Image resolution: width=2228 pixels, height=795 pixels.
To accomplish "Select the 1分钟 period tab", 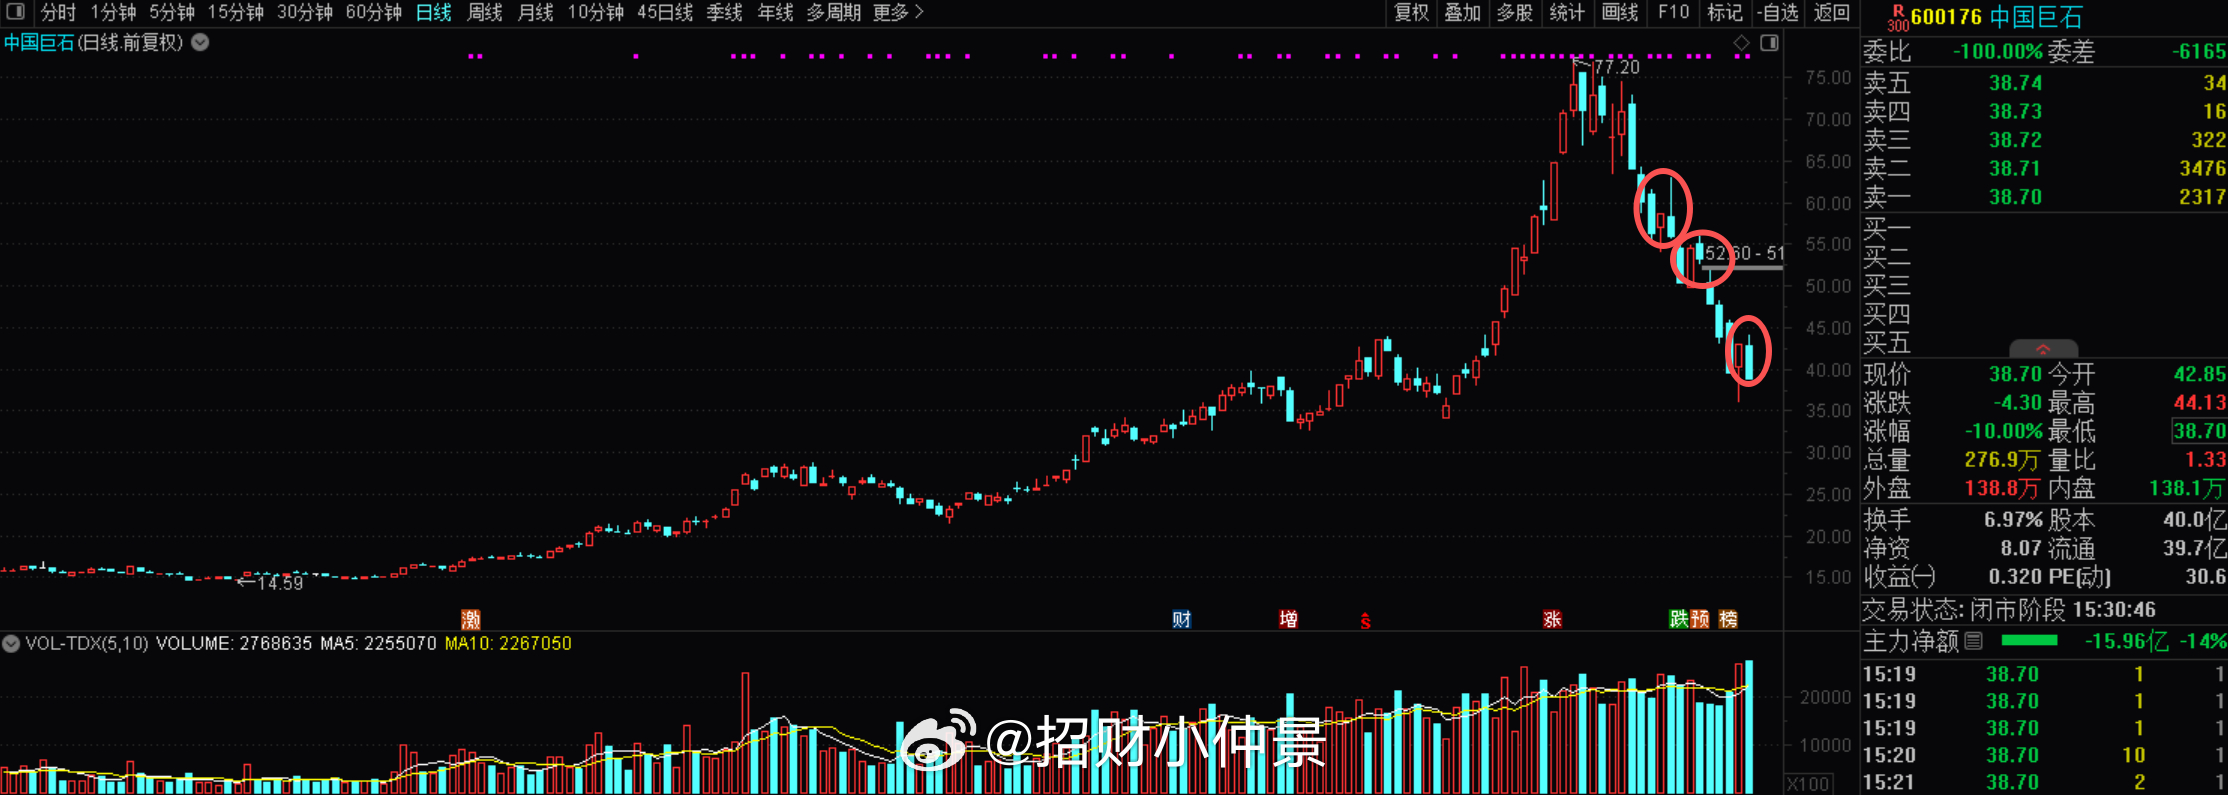I will click(113, 13).
